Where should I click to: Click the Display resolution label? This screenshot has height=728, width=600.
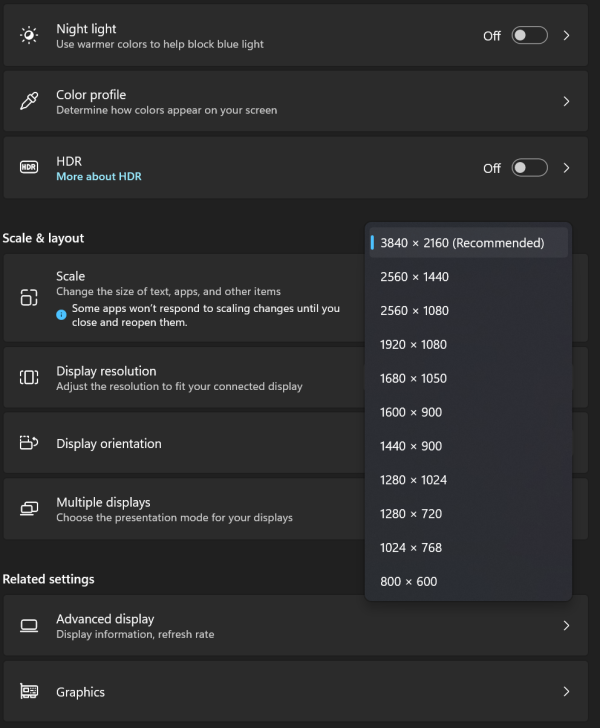tap(106, 371)
